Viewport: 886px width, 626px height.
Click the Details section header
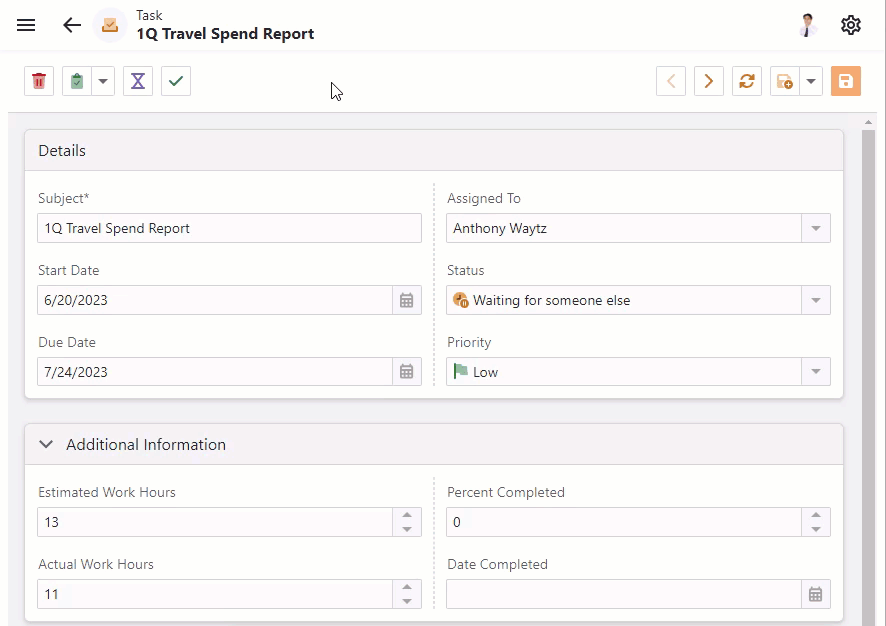(434, 151)
